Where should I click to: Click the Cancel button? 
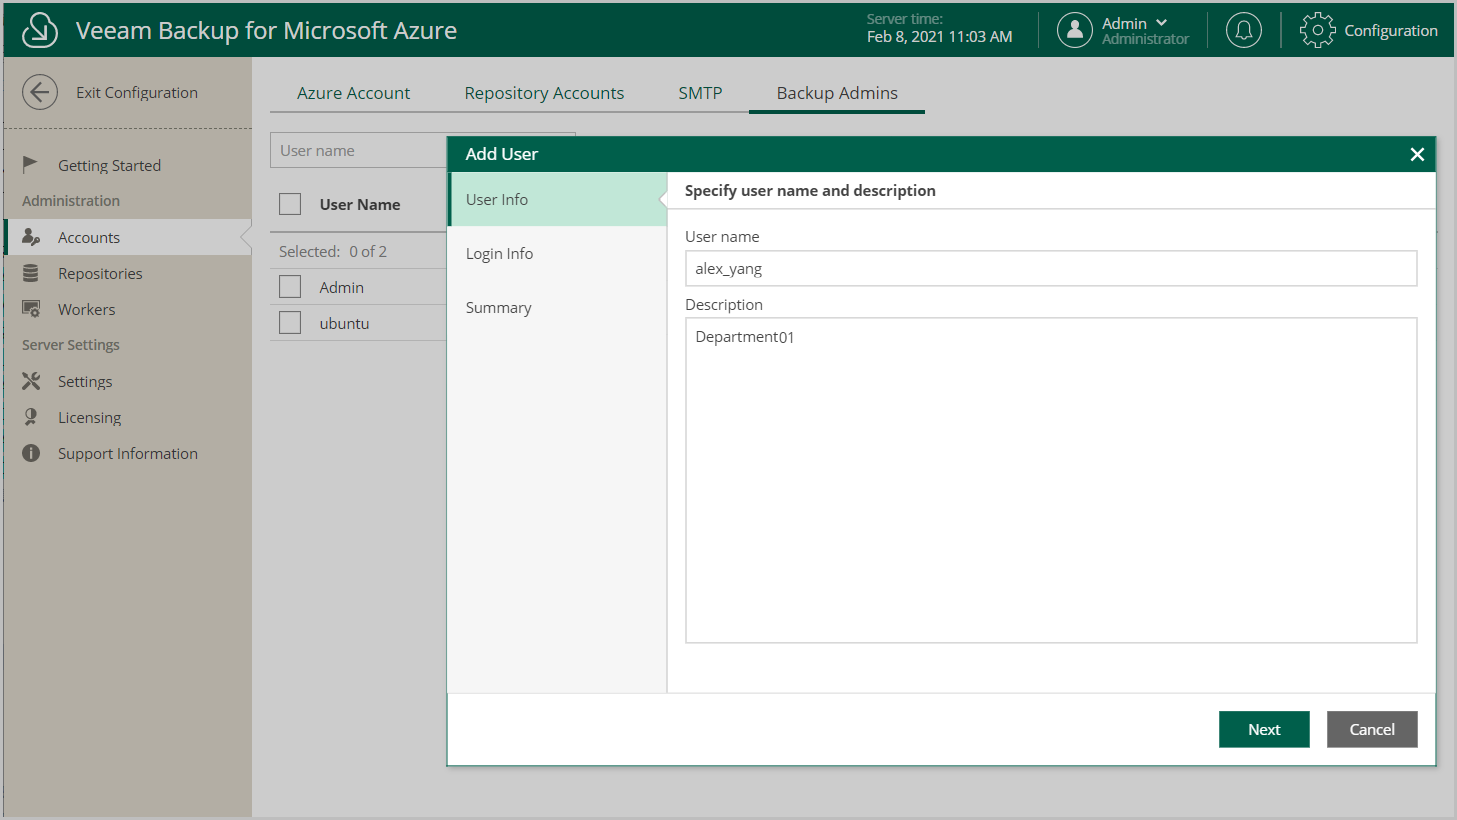(x=1372, y=729)
